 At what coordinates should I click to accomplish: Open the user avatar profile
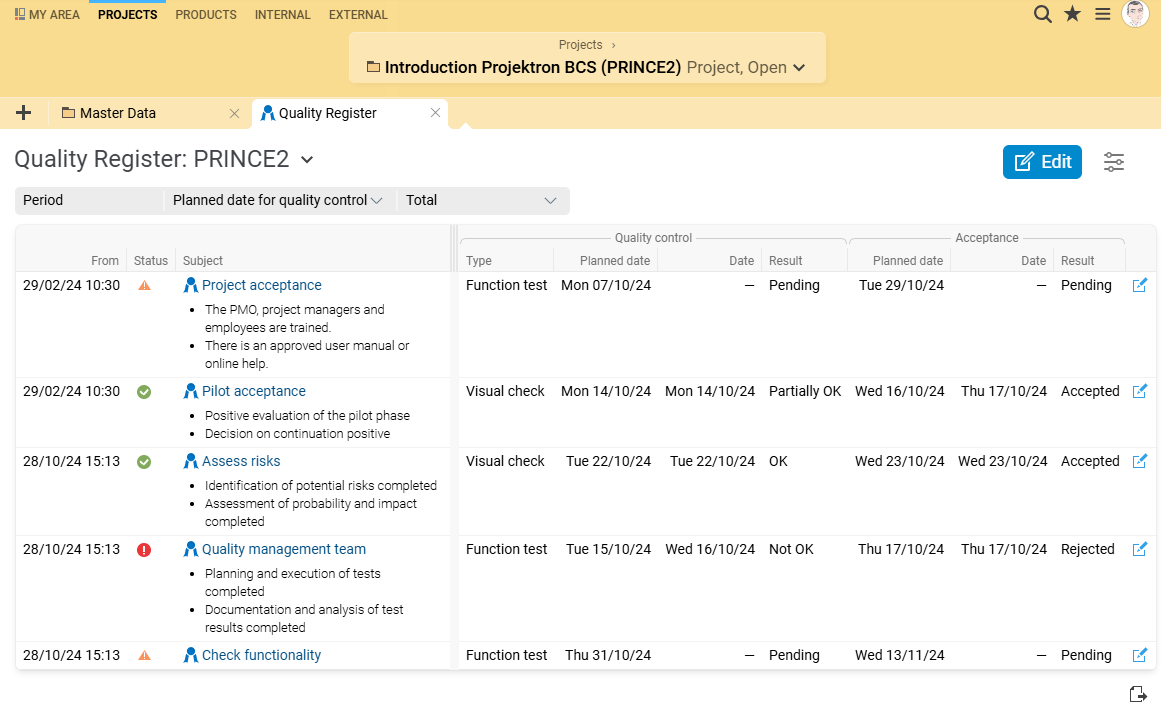point(1135,14)
